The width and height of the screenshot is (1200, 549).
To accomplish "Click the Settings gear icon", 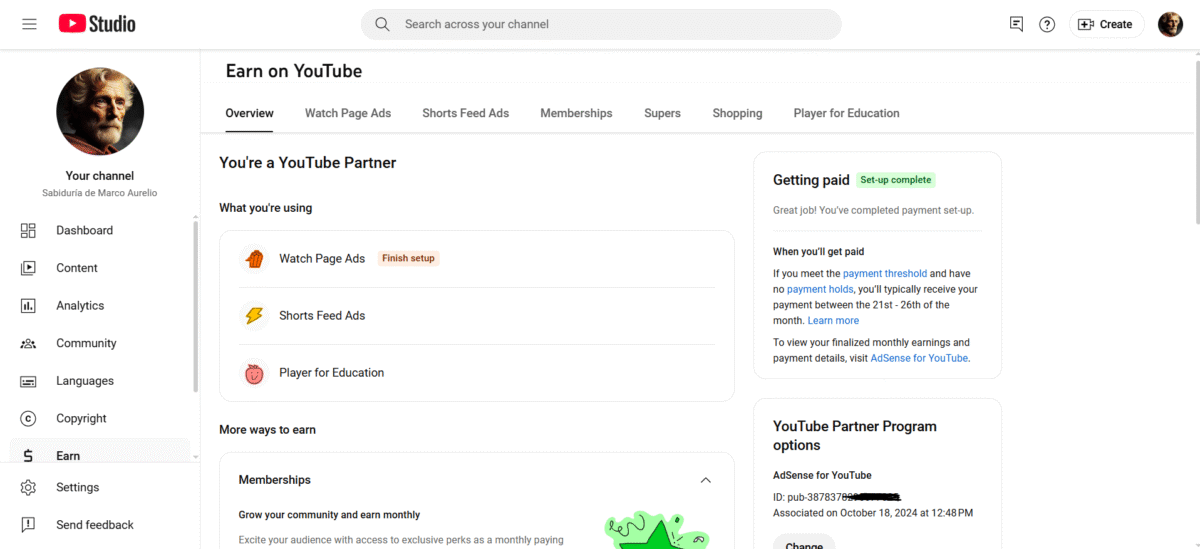I will pyautogui.click(x=28, y=487).
